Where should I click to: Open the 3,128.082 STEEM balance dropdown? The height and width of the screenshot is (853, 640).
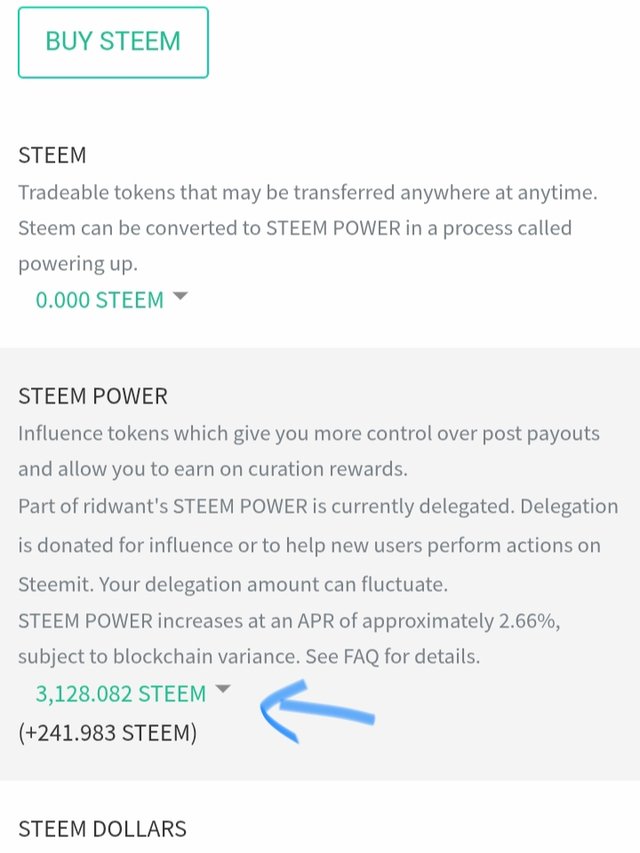tap(121, 693)
